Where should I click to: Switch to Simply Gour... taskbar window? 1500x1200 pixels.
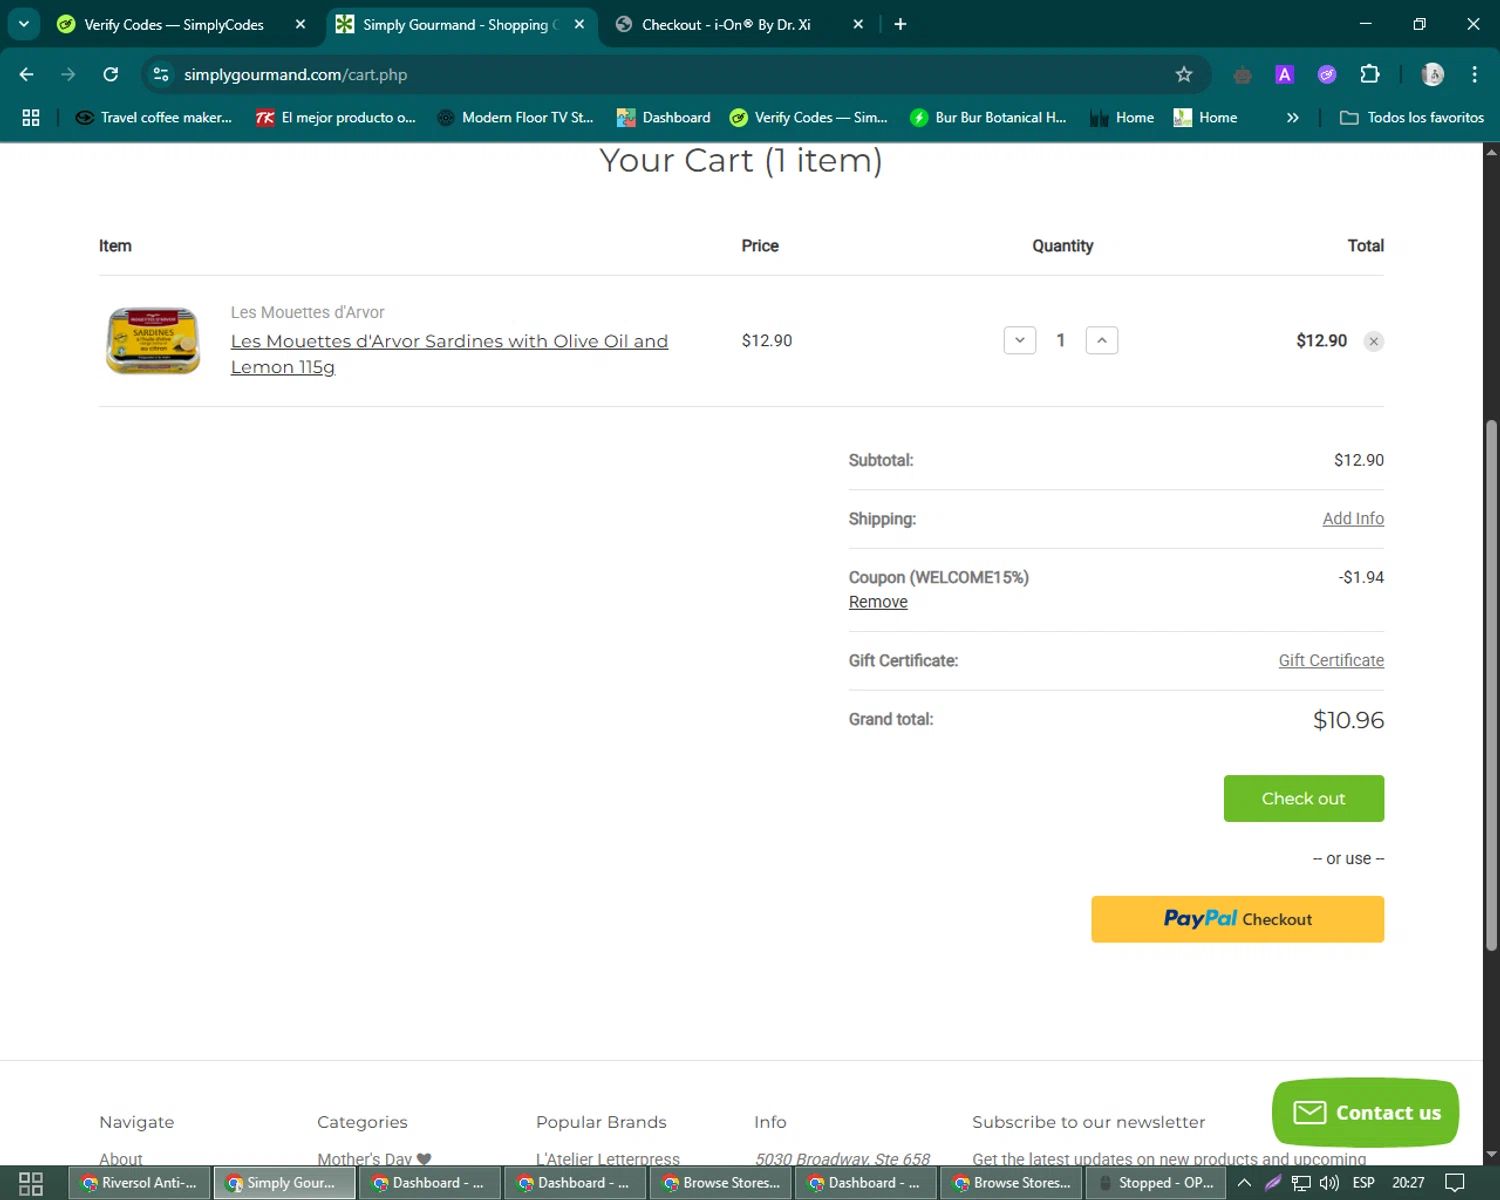(x=285, y=1183)
